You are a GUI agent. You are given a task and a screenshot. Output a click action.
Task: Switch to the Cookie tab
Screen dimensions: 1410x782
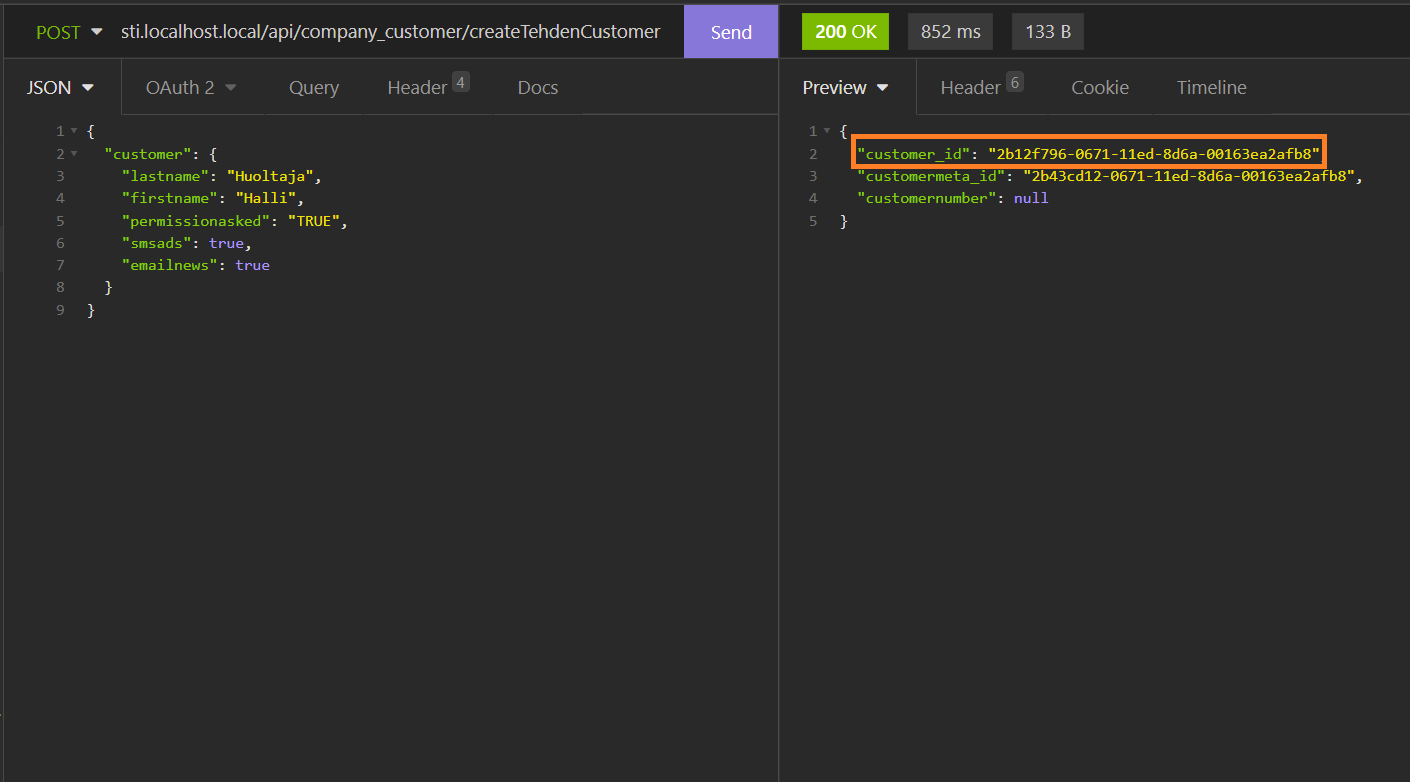1100,88
